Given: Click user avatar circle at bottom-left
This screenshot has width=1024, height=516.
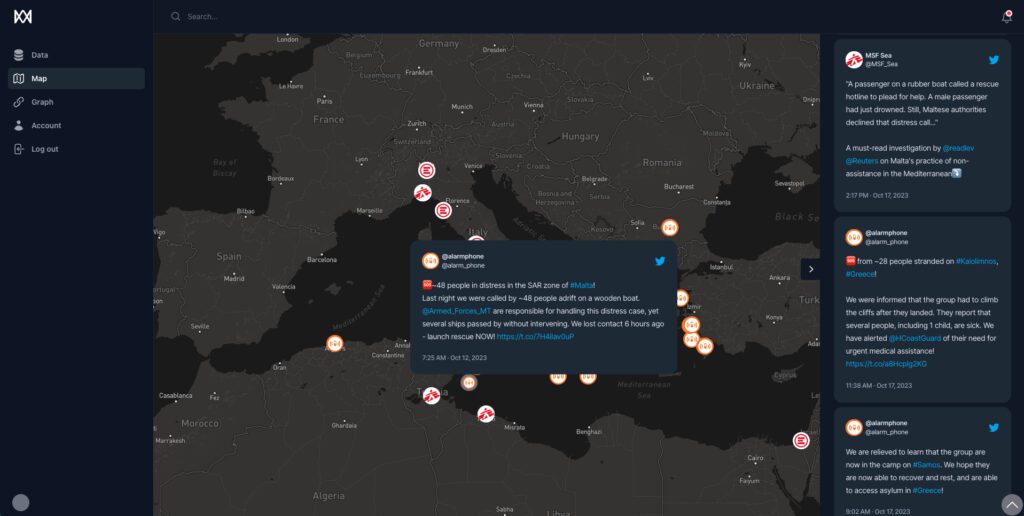Looking at the screenshot, I should [20, 502].
